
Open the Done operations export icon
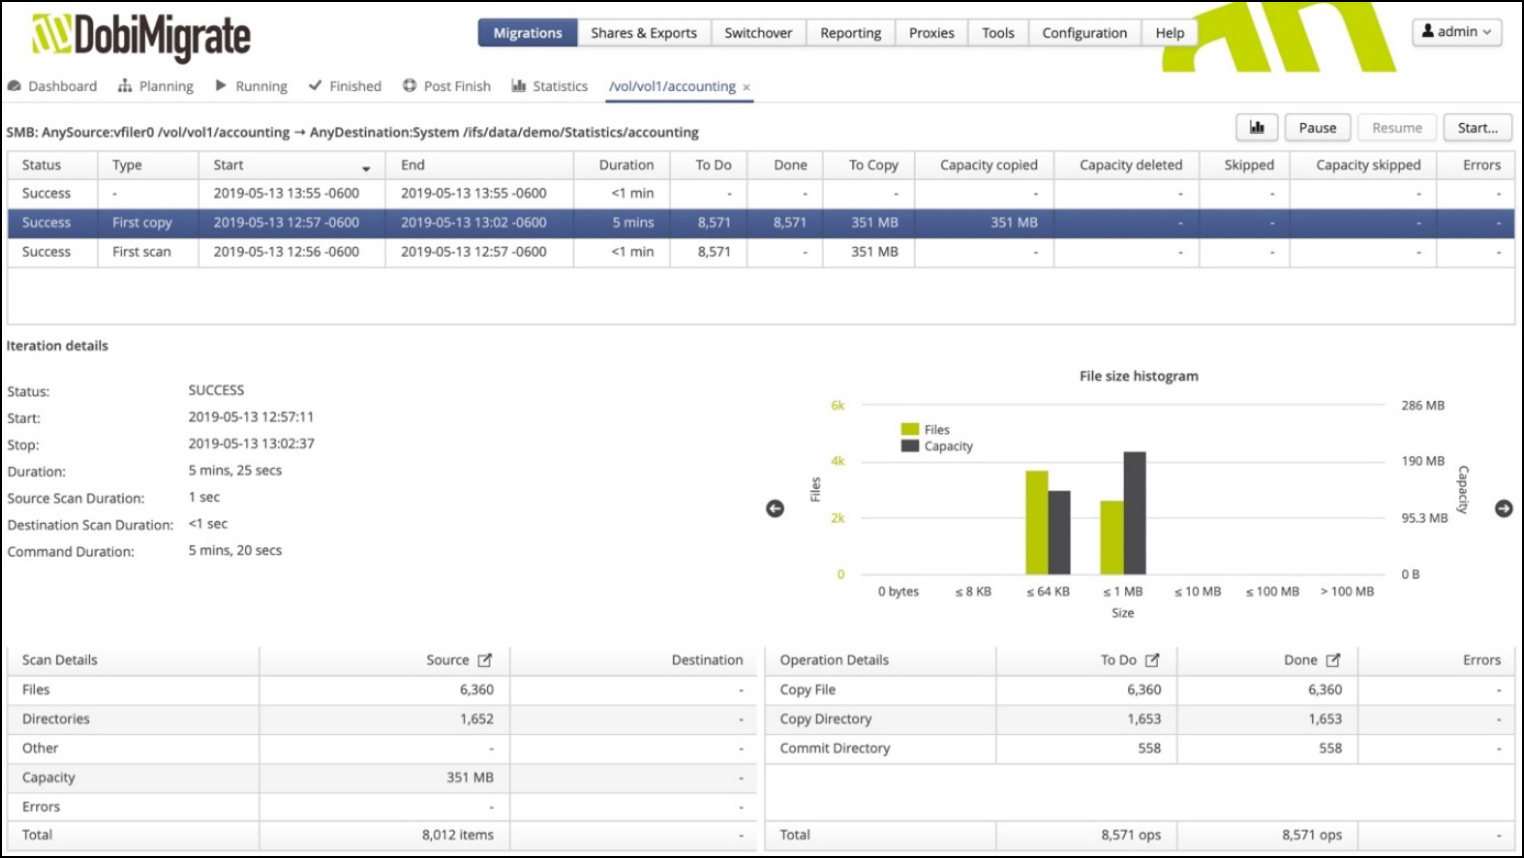1333,660
